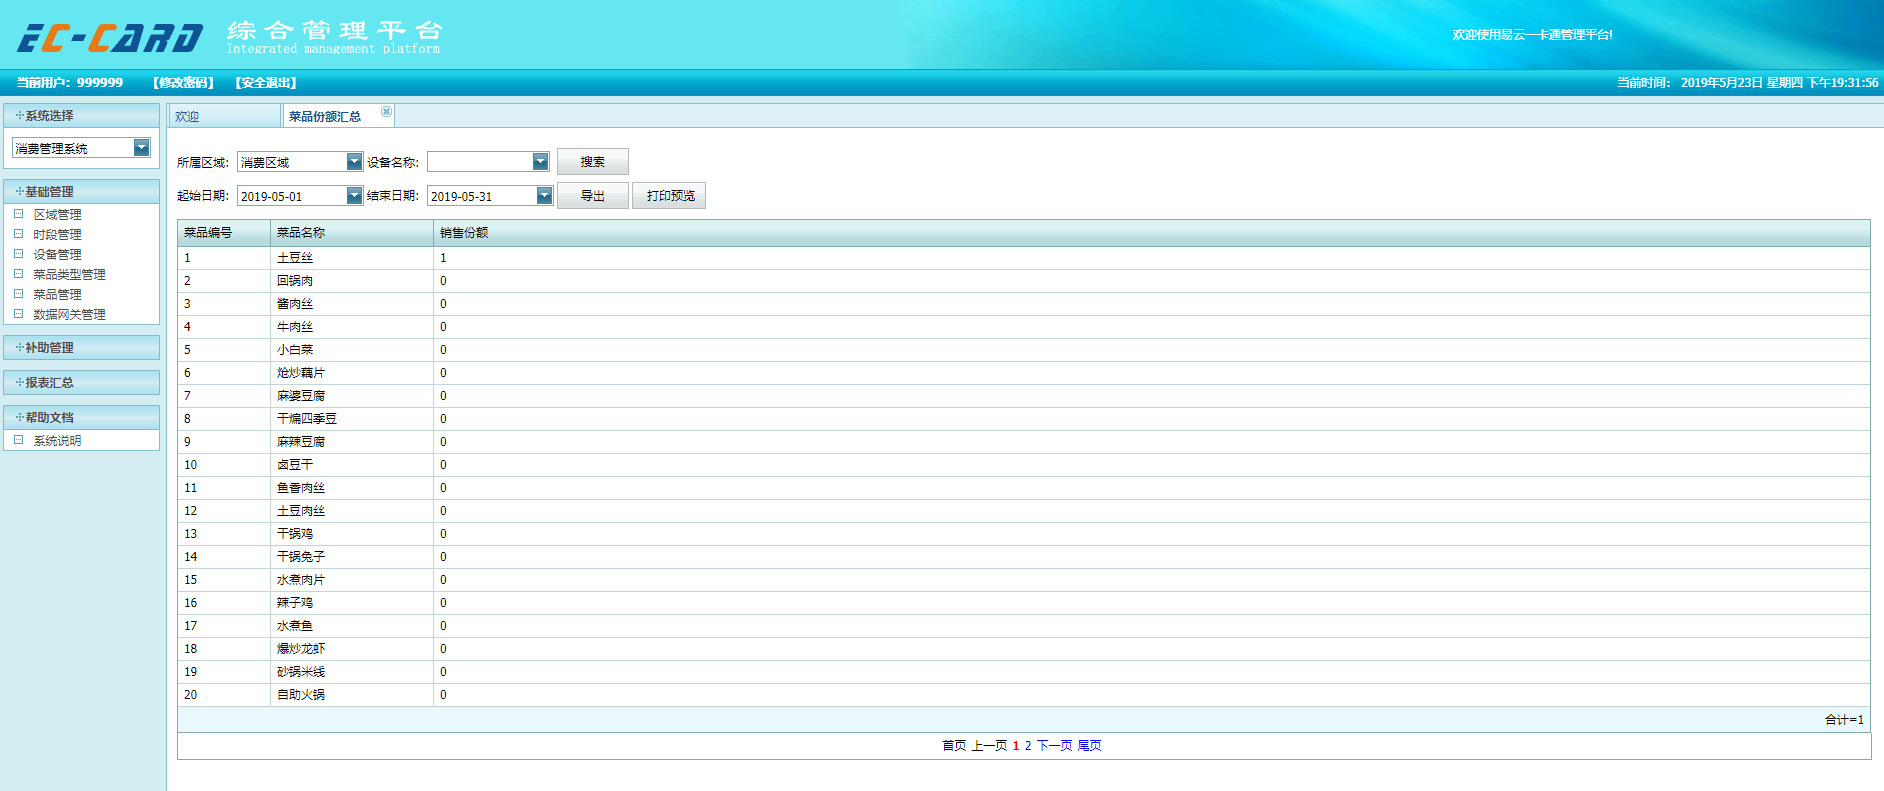This screenshot has height=791, width=1884.
Task: Select the 牛肉丝 cell
Action: point(352,327)
